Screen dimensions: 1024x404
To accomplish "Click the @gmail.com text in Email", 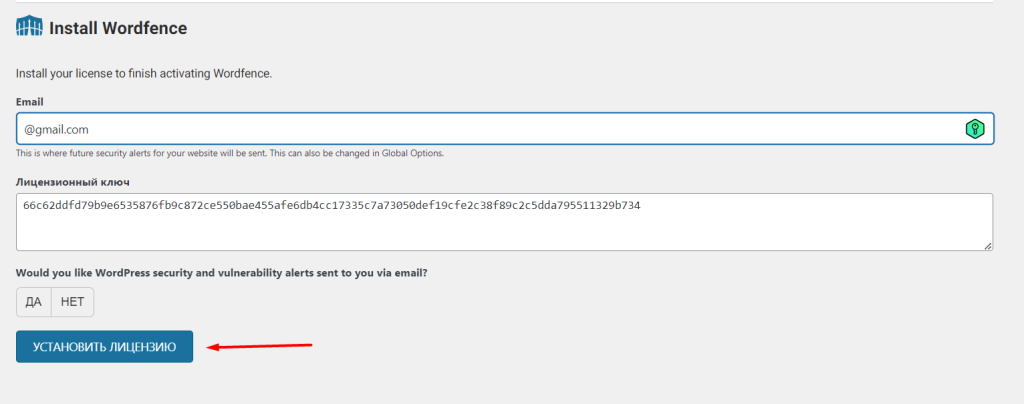I will click(x=56, y=129).
